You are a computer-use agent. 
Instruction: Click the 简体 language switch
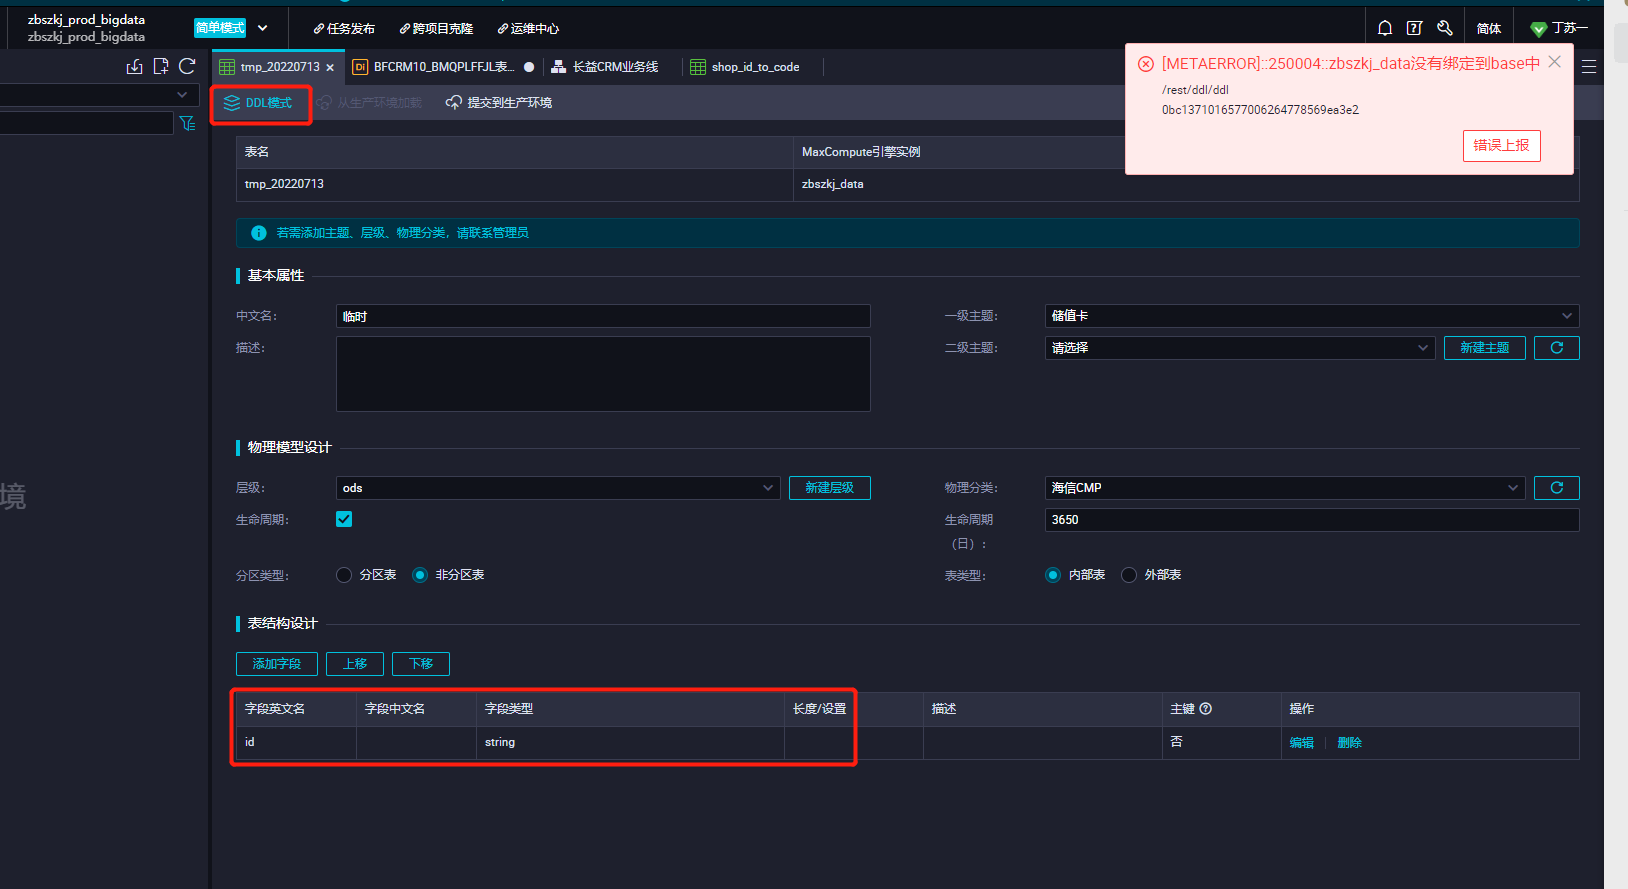pos(1489,28)
